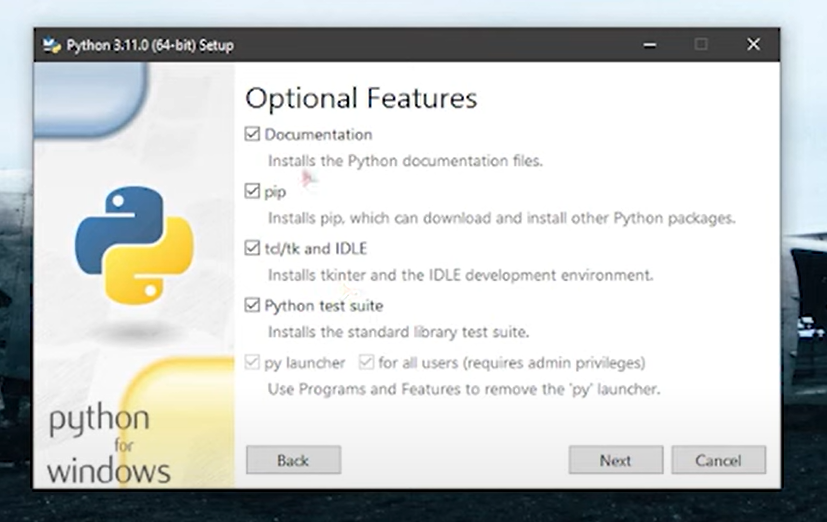Screen dimensions: 827x522
Task: Click the disabled maximize button
Action: pos(701,44)
